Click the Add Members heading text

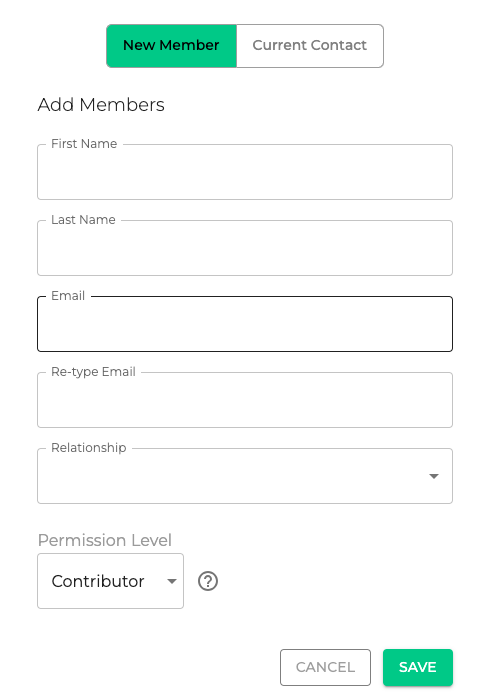(x=101, y=105)
